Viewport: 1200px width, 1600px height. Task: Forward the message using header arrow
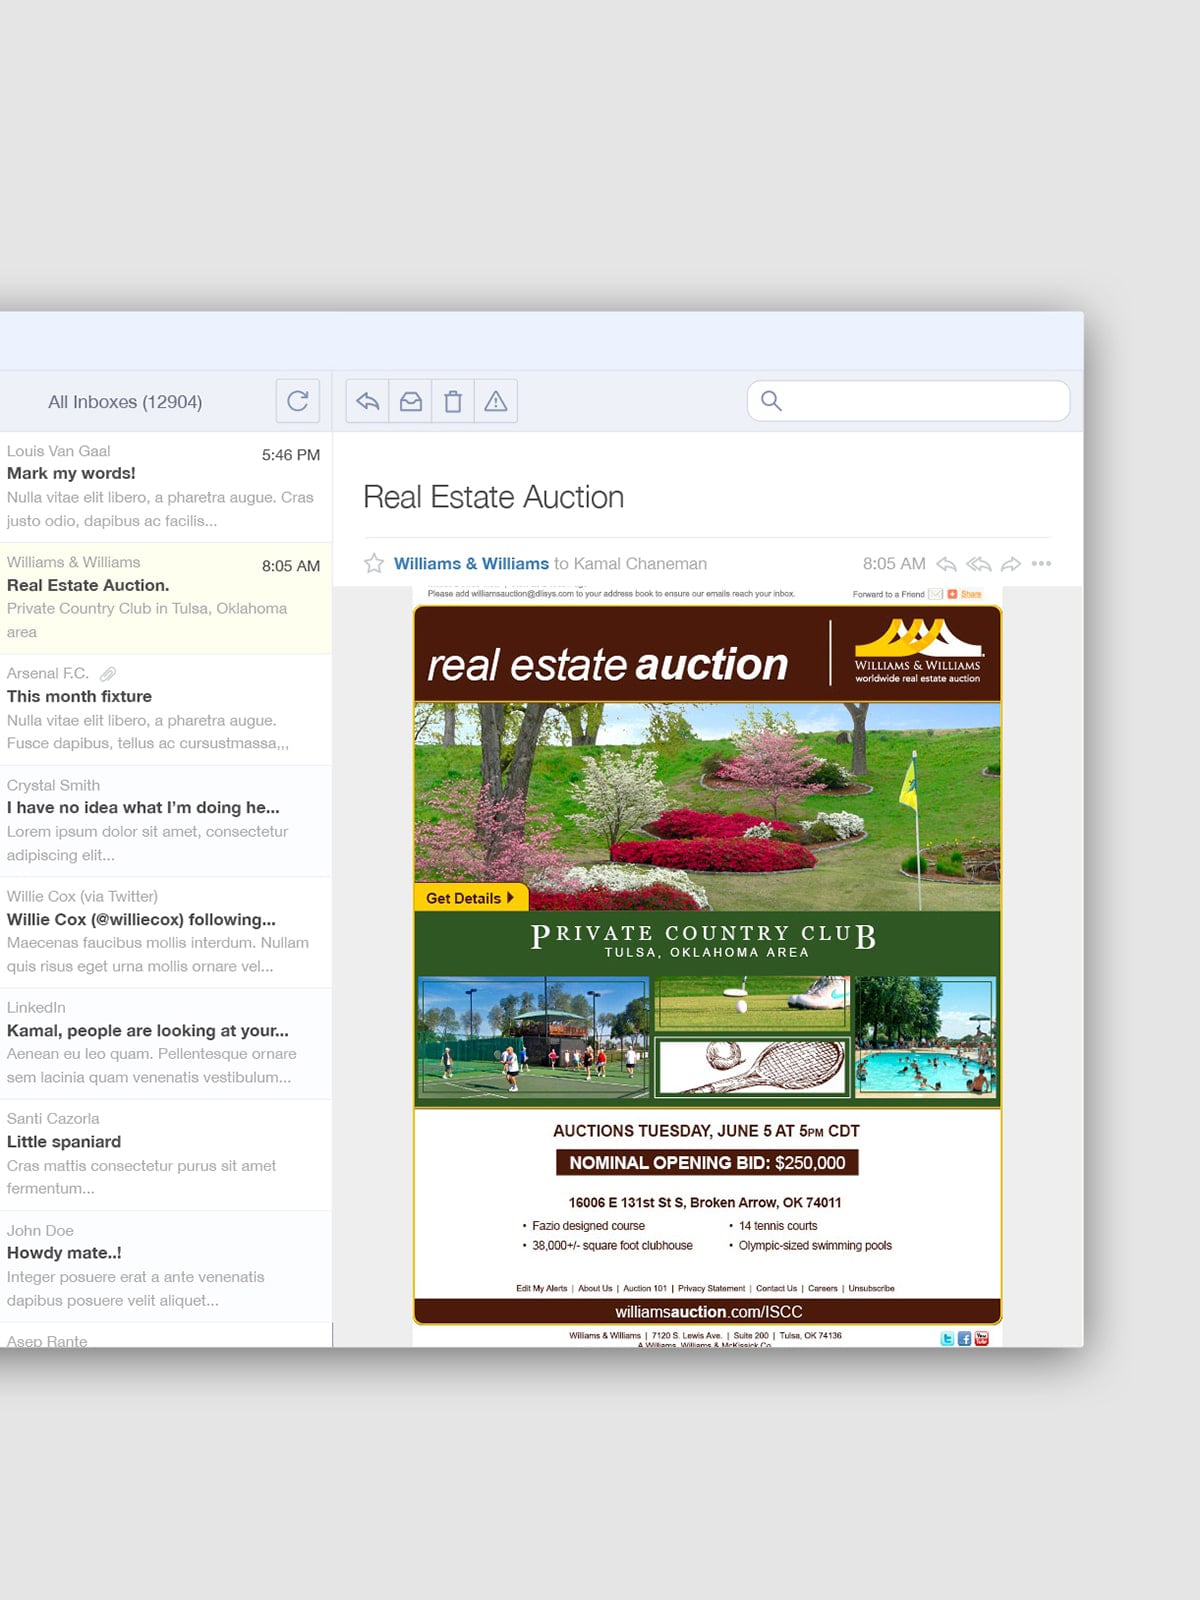point(1011,564)
